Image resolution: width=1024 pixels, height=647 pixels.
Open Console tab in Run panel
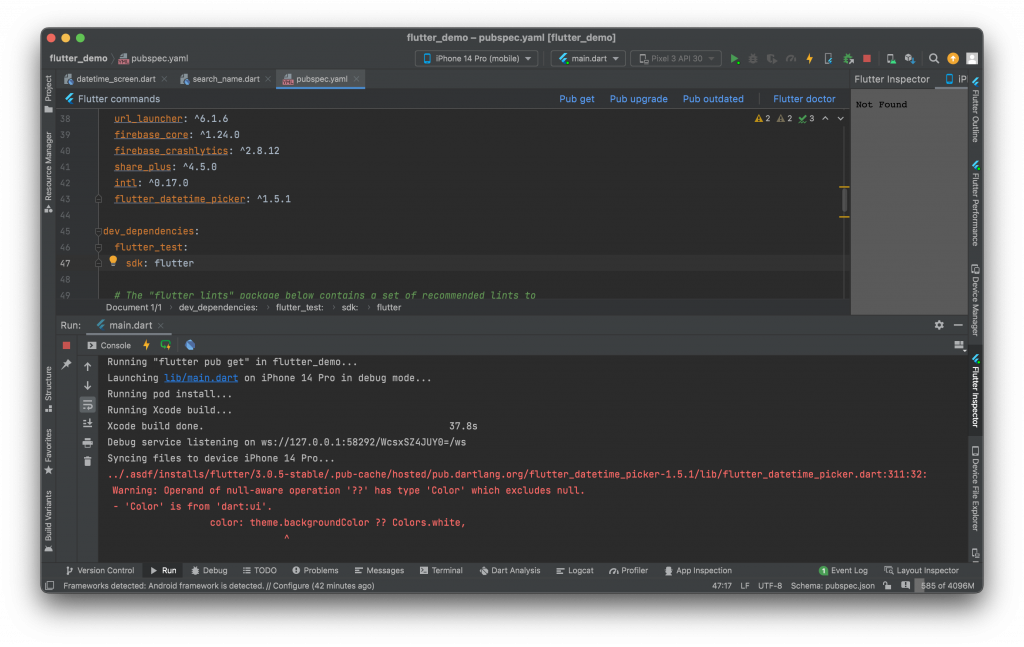109,345
